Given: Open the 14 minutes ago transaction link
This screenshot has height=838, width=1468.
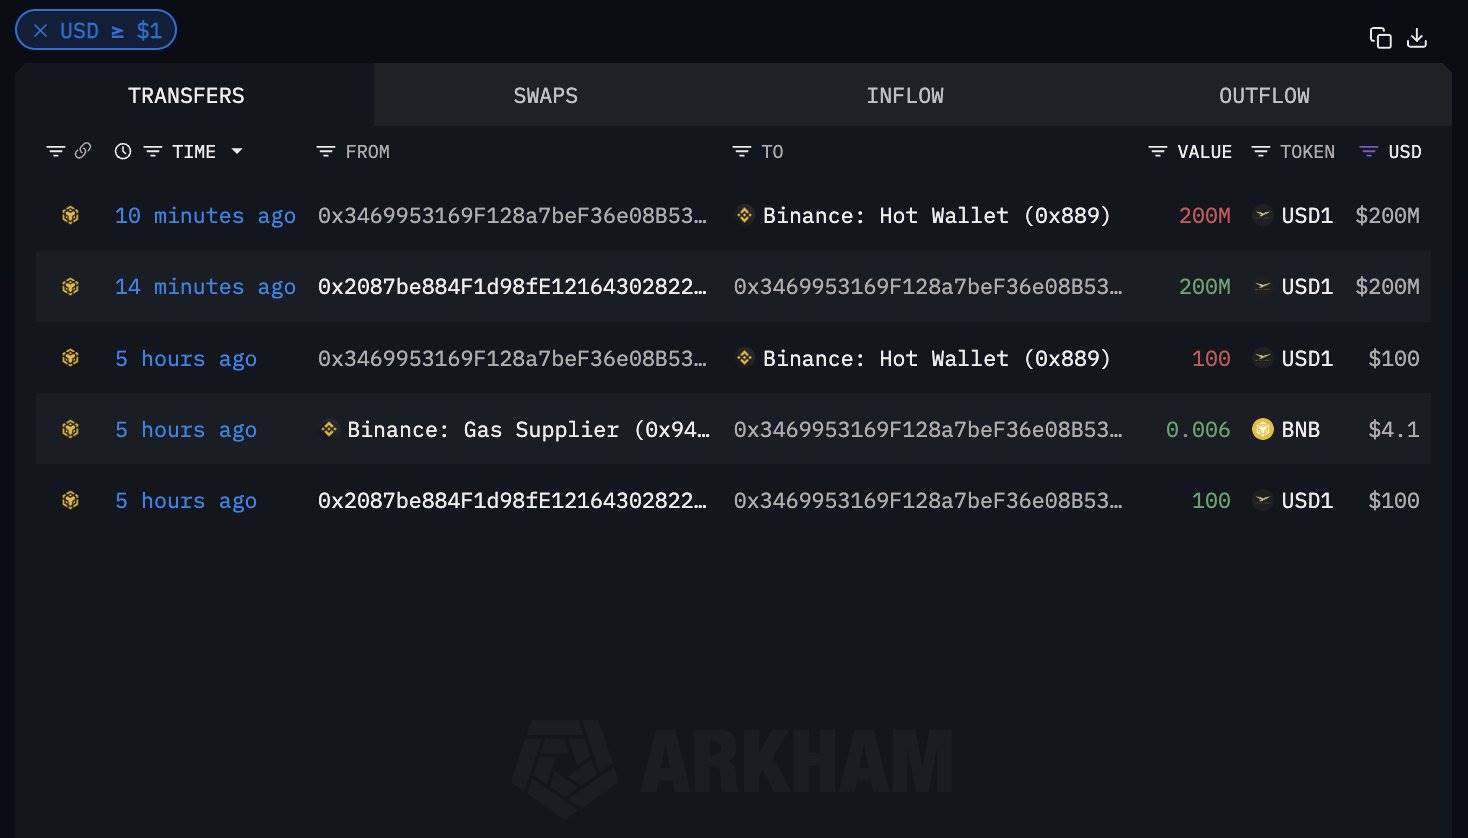Looking at the screenshot, I should (x=205, y=287).
